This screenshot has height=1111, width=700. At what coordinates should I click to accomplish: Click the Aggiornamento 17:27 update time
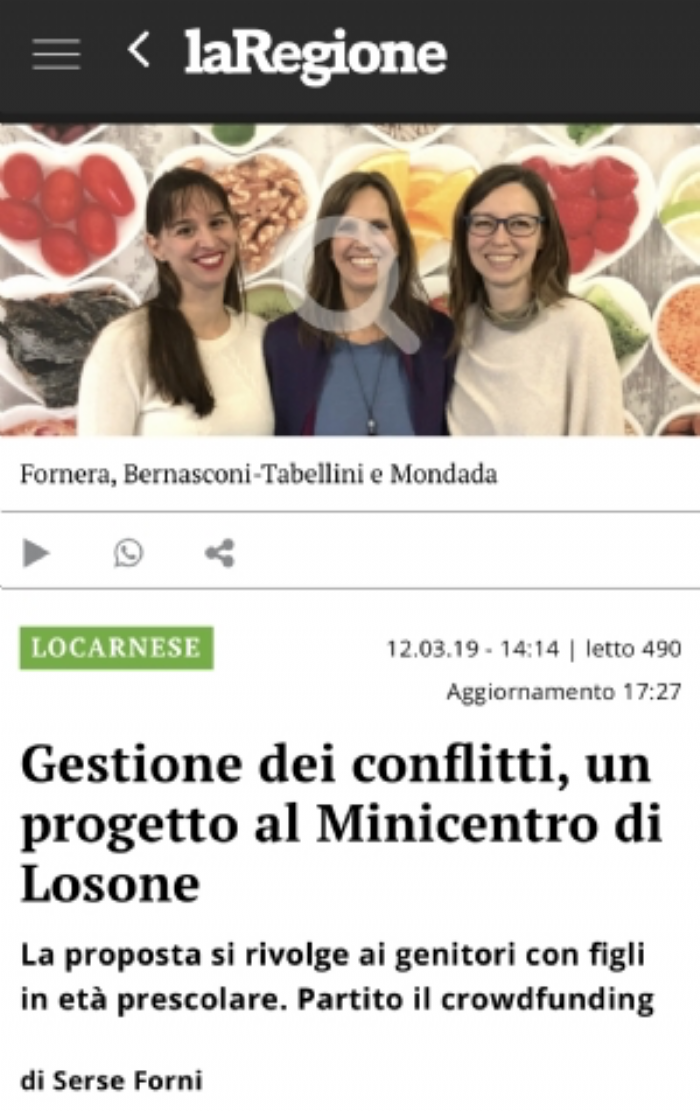coord(564,691)
